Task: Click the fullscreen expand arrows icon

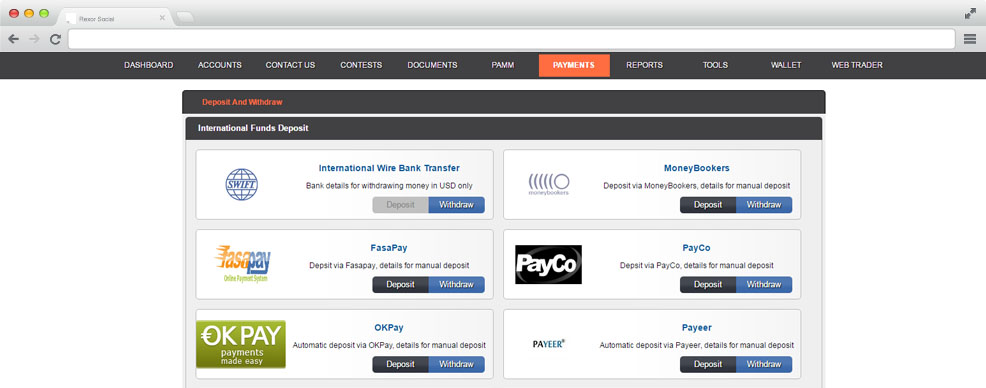Action: pyautogui.click(x=970, y=14)
